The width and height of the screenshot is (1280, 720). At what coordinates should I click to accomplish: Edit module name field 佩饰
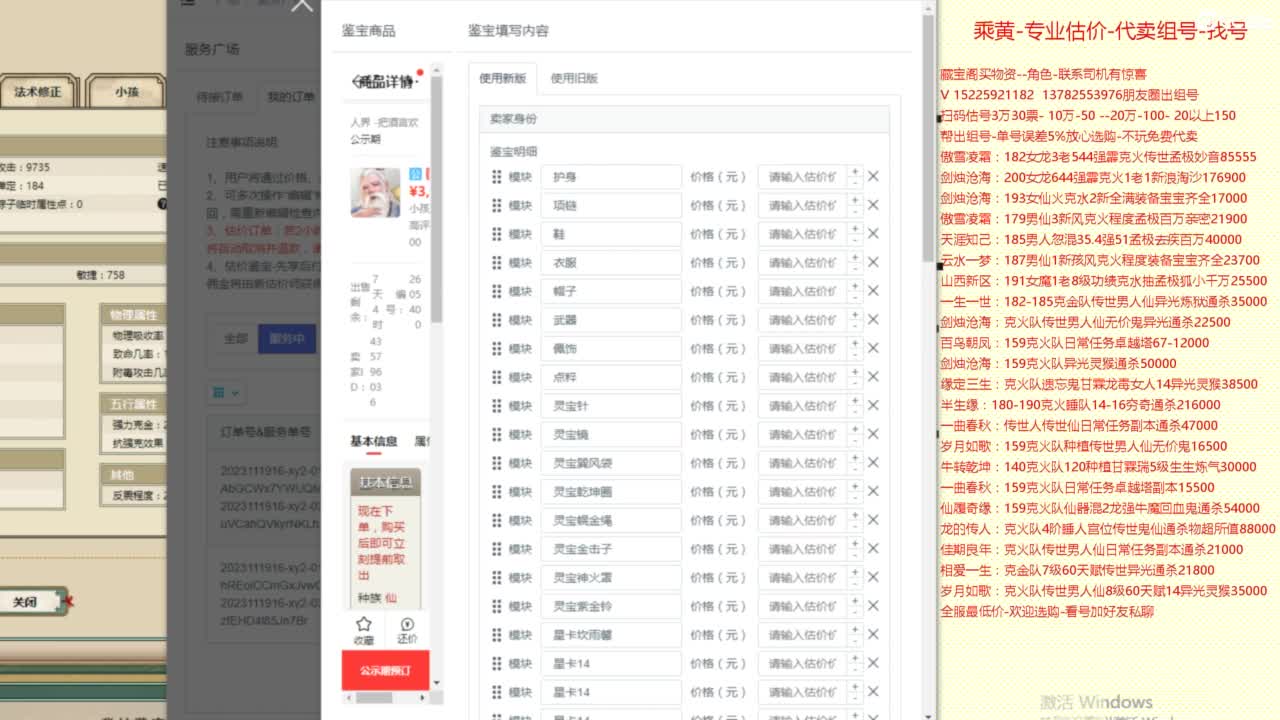[x=611, y=349]
